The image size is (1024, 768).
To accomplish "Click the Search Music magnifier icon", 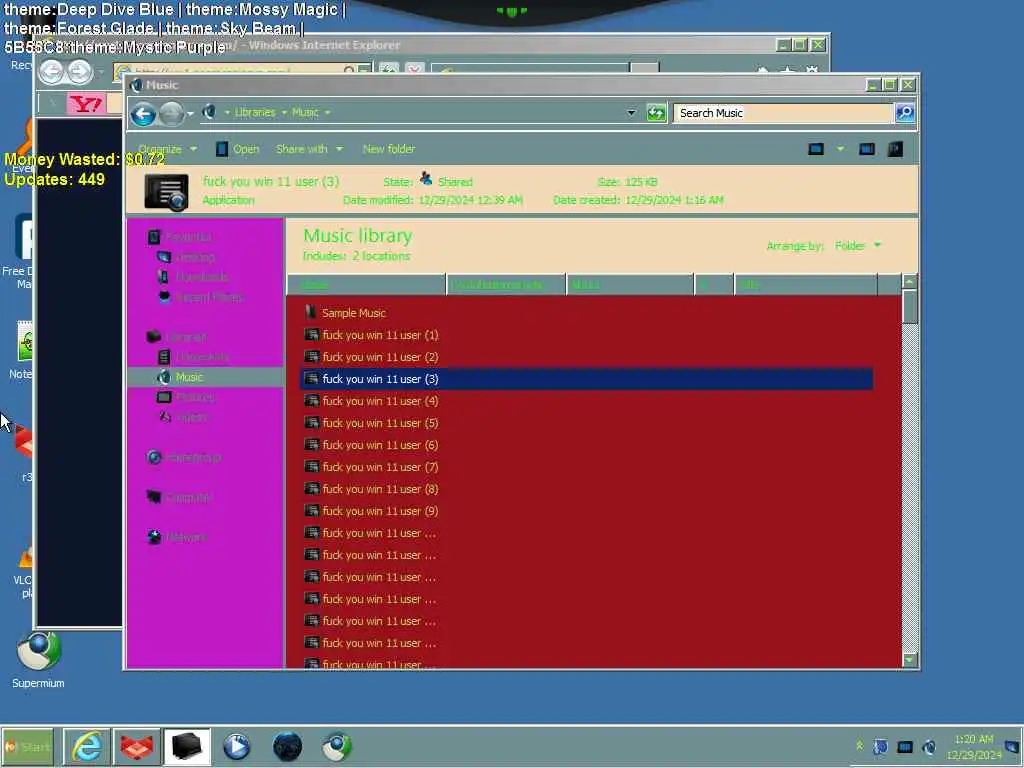I will click(x=904, y=112).
